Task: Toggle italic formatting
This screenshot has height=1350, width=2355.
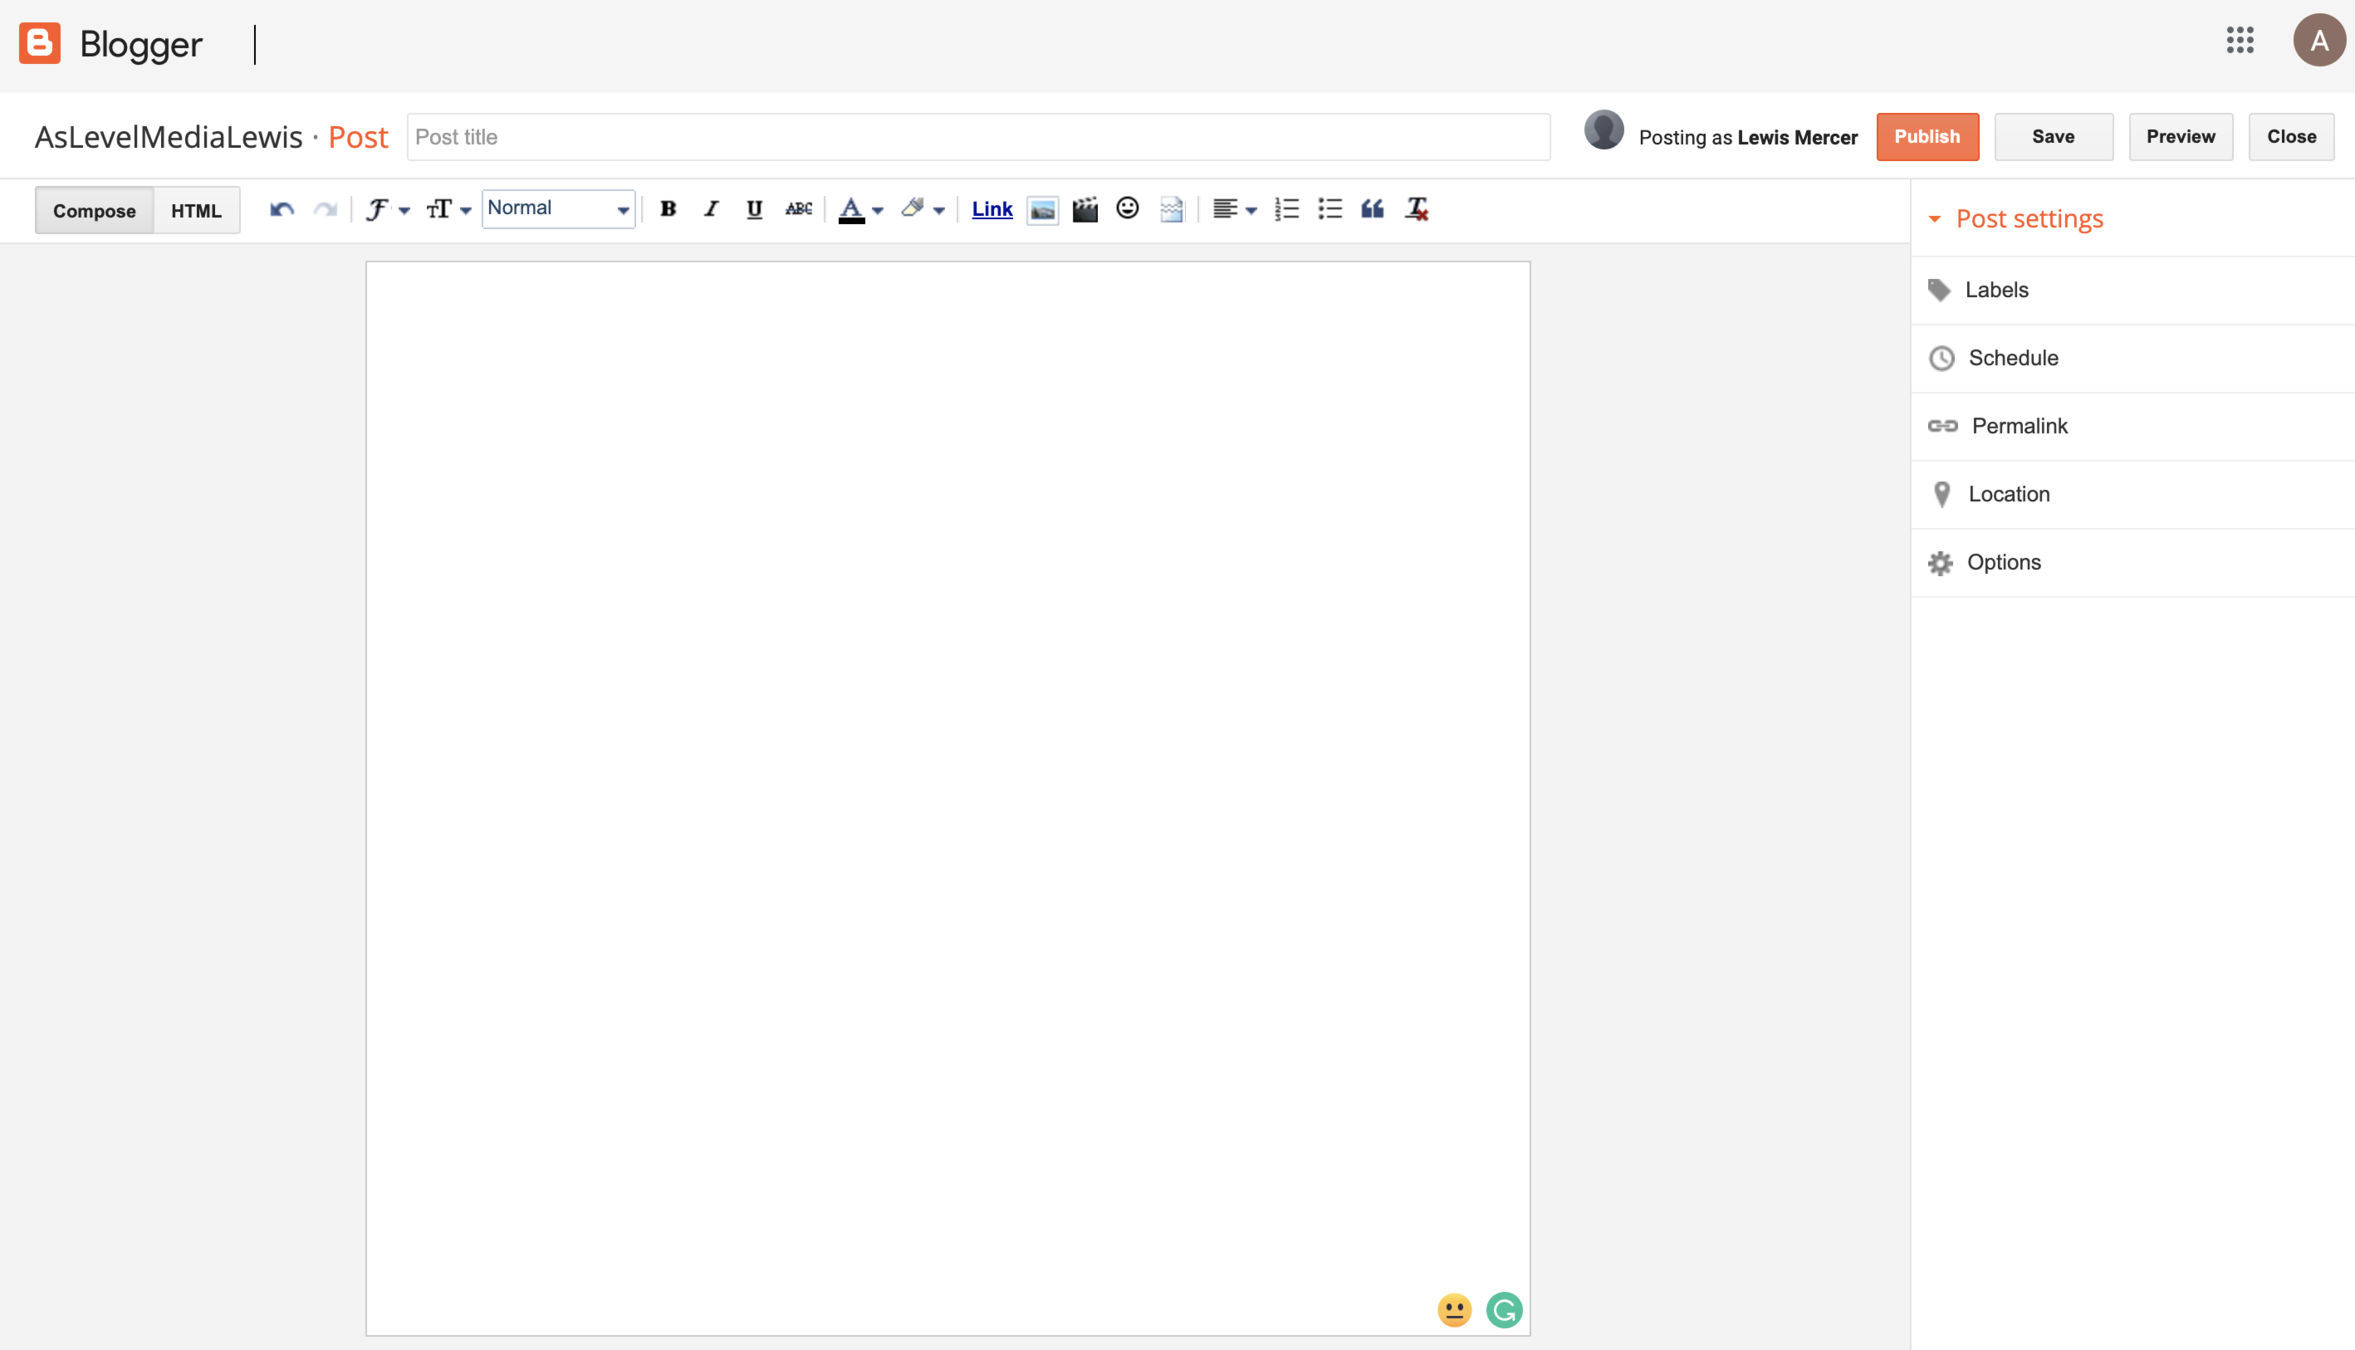Action: coord(711,208)
